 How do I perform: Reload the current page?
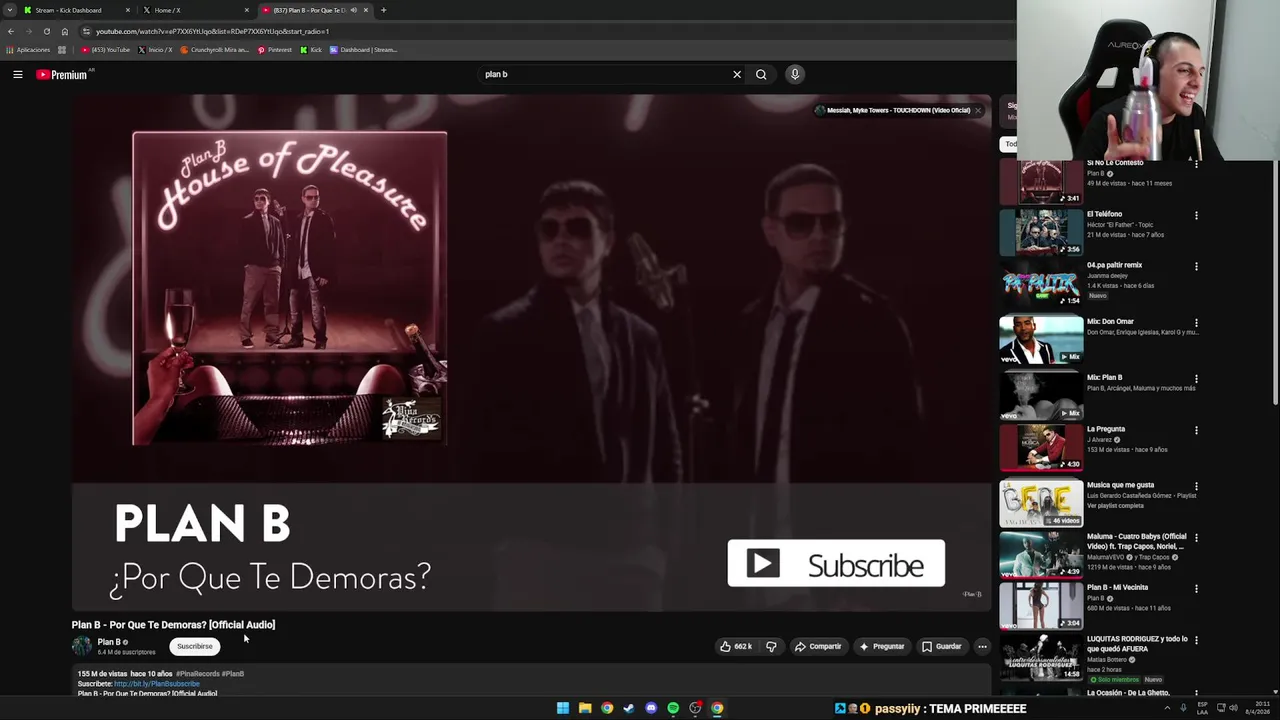coord(46,31)
